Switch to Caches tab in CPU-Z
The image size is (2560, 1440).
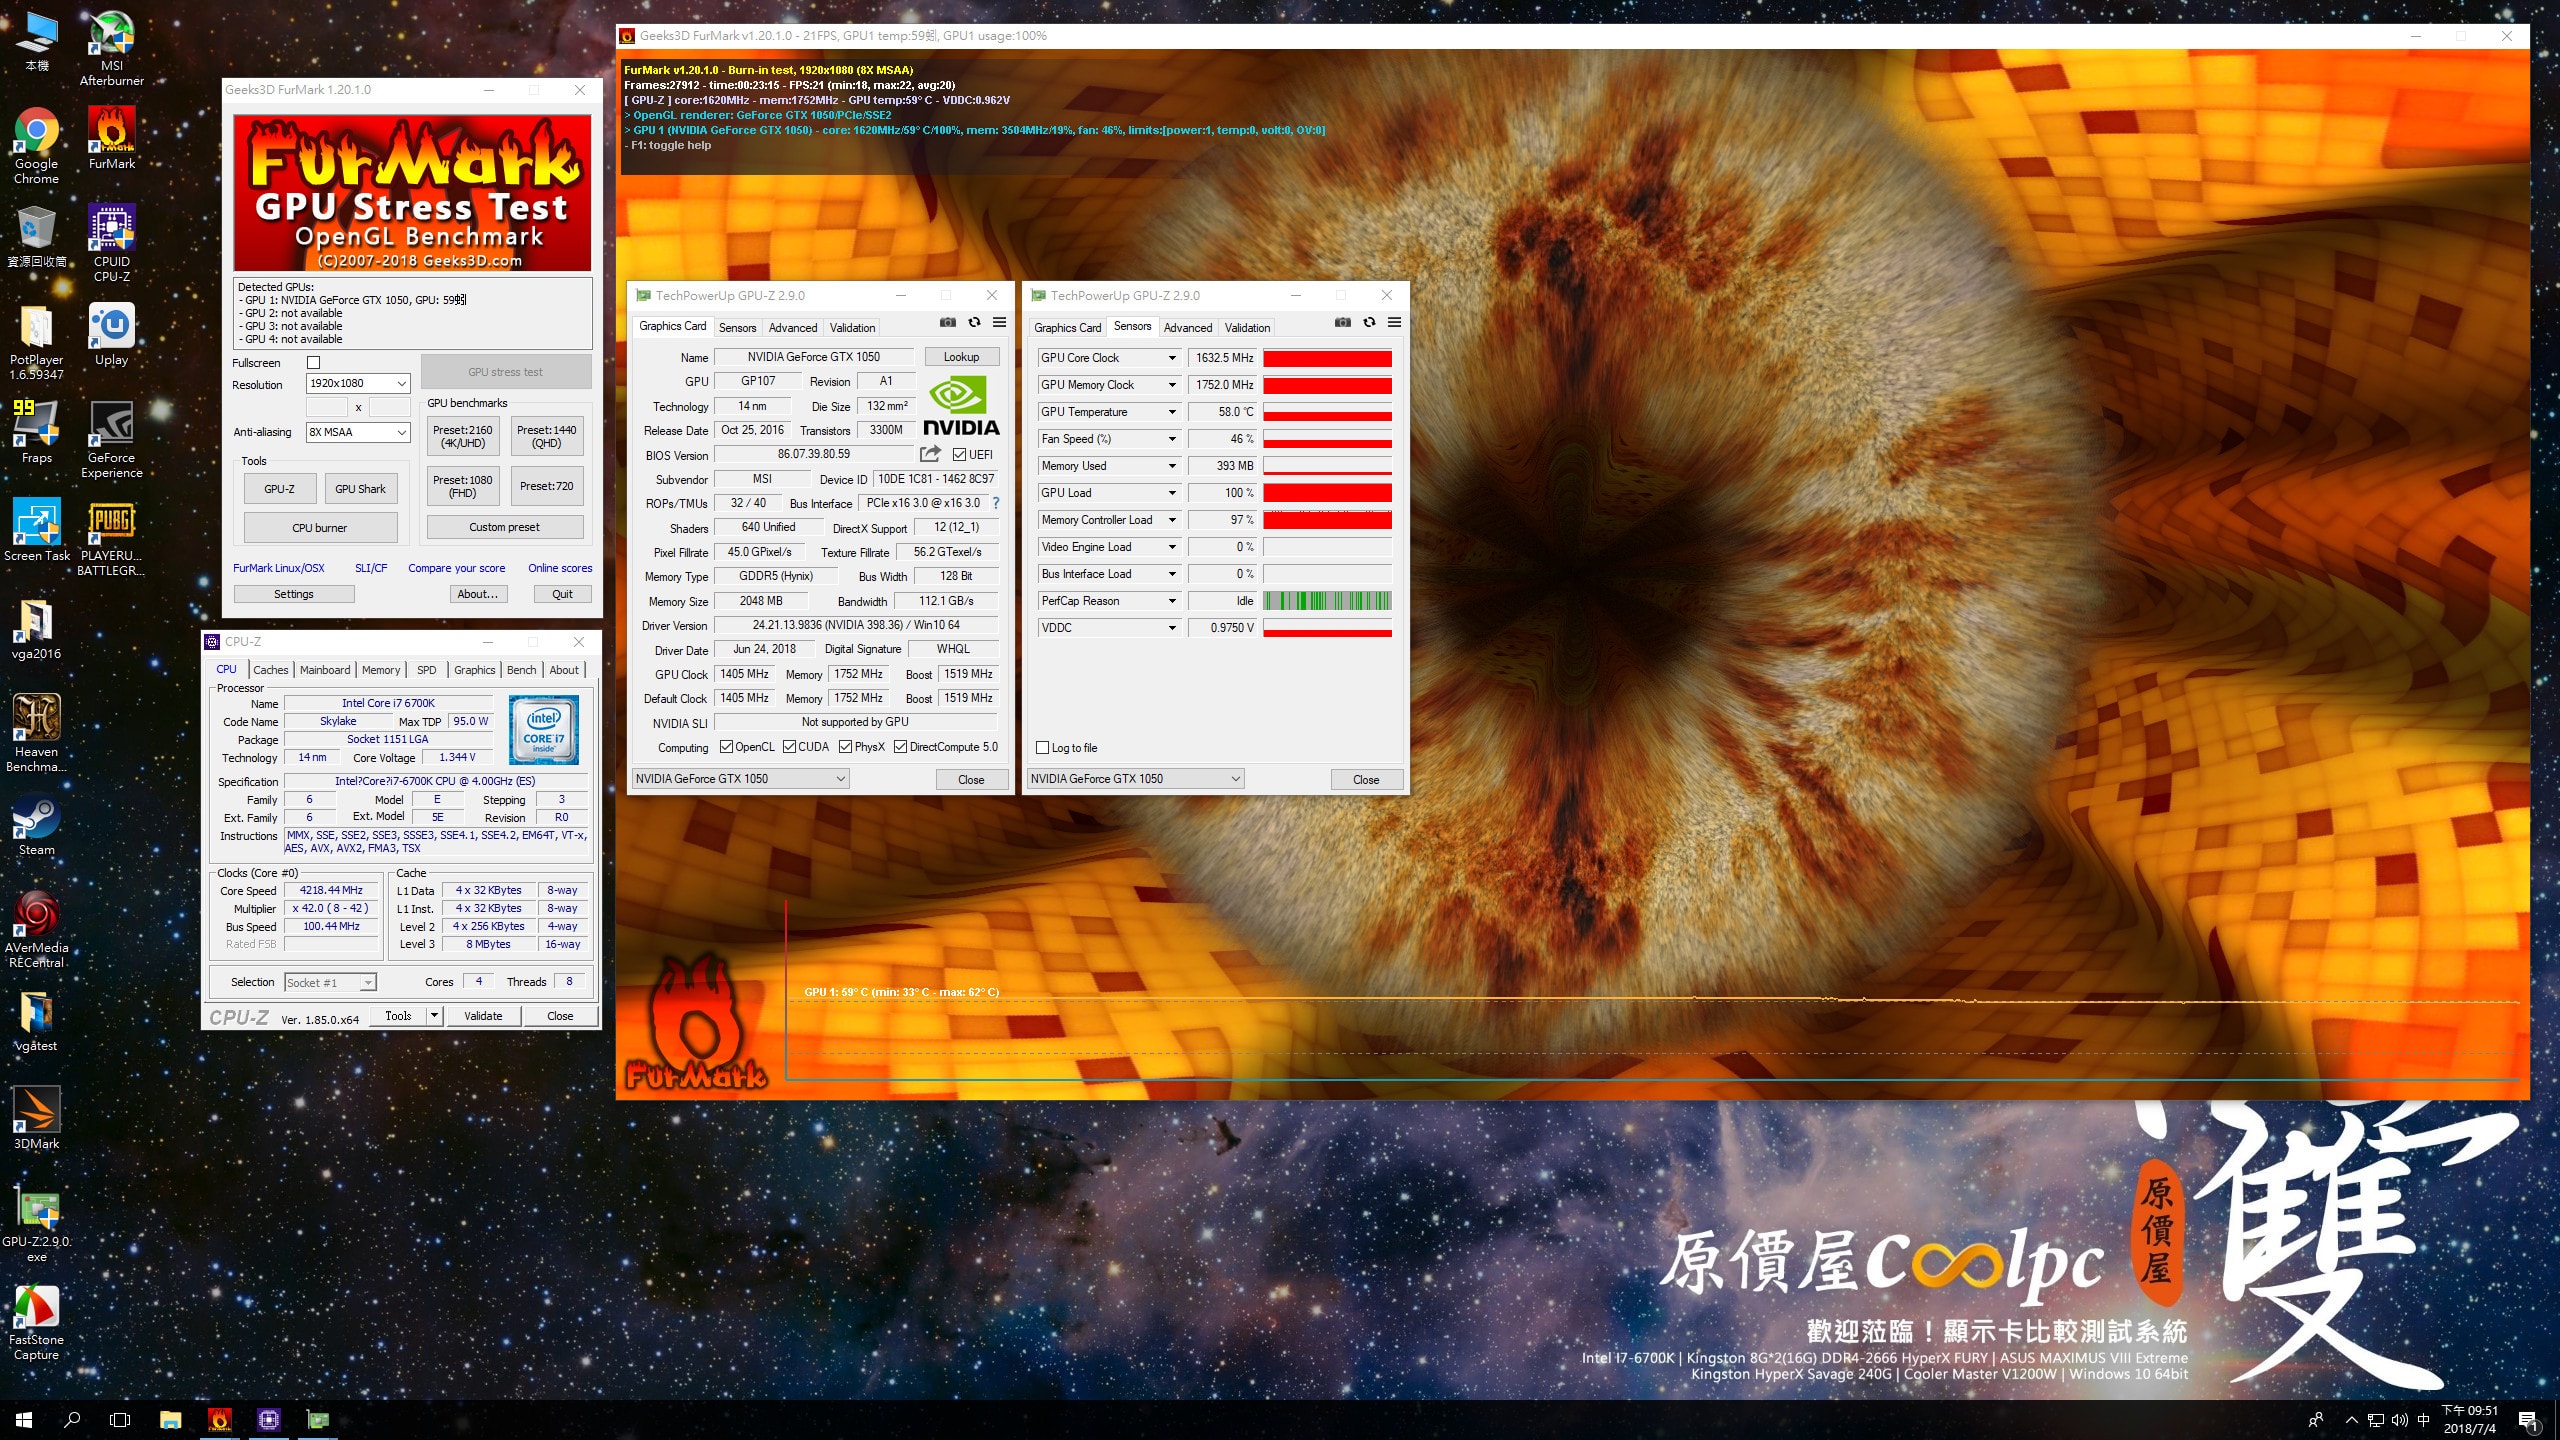click(x=270, y=670)
